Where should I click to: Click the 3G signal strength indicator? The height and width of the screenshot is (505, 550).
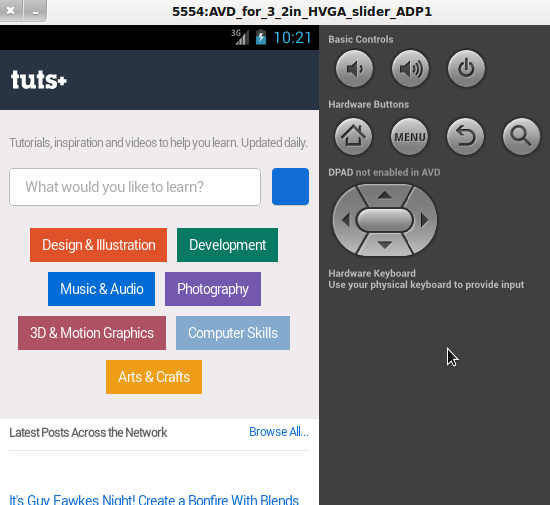(240, 37)
